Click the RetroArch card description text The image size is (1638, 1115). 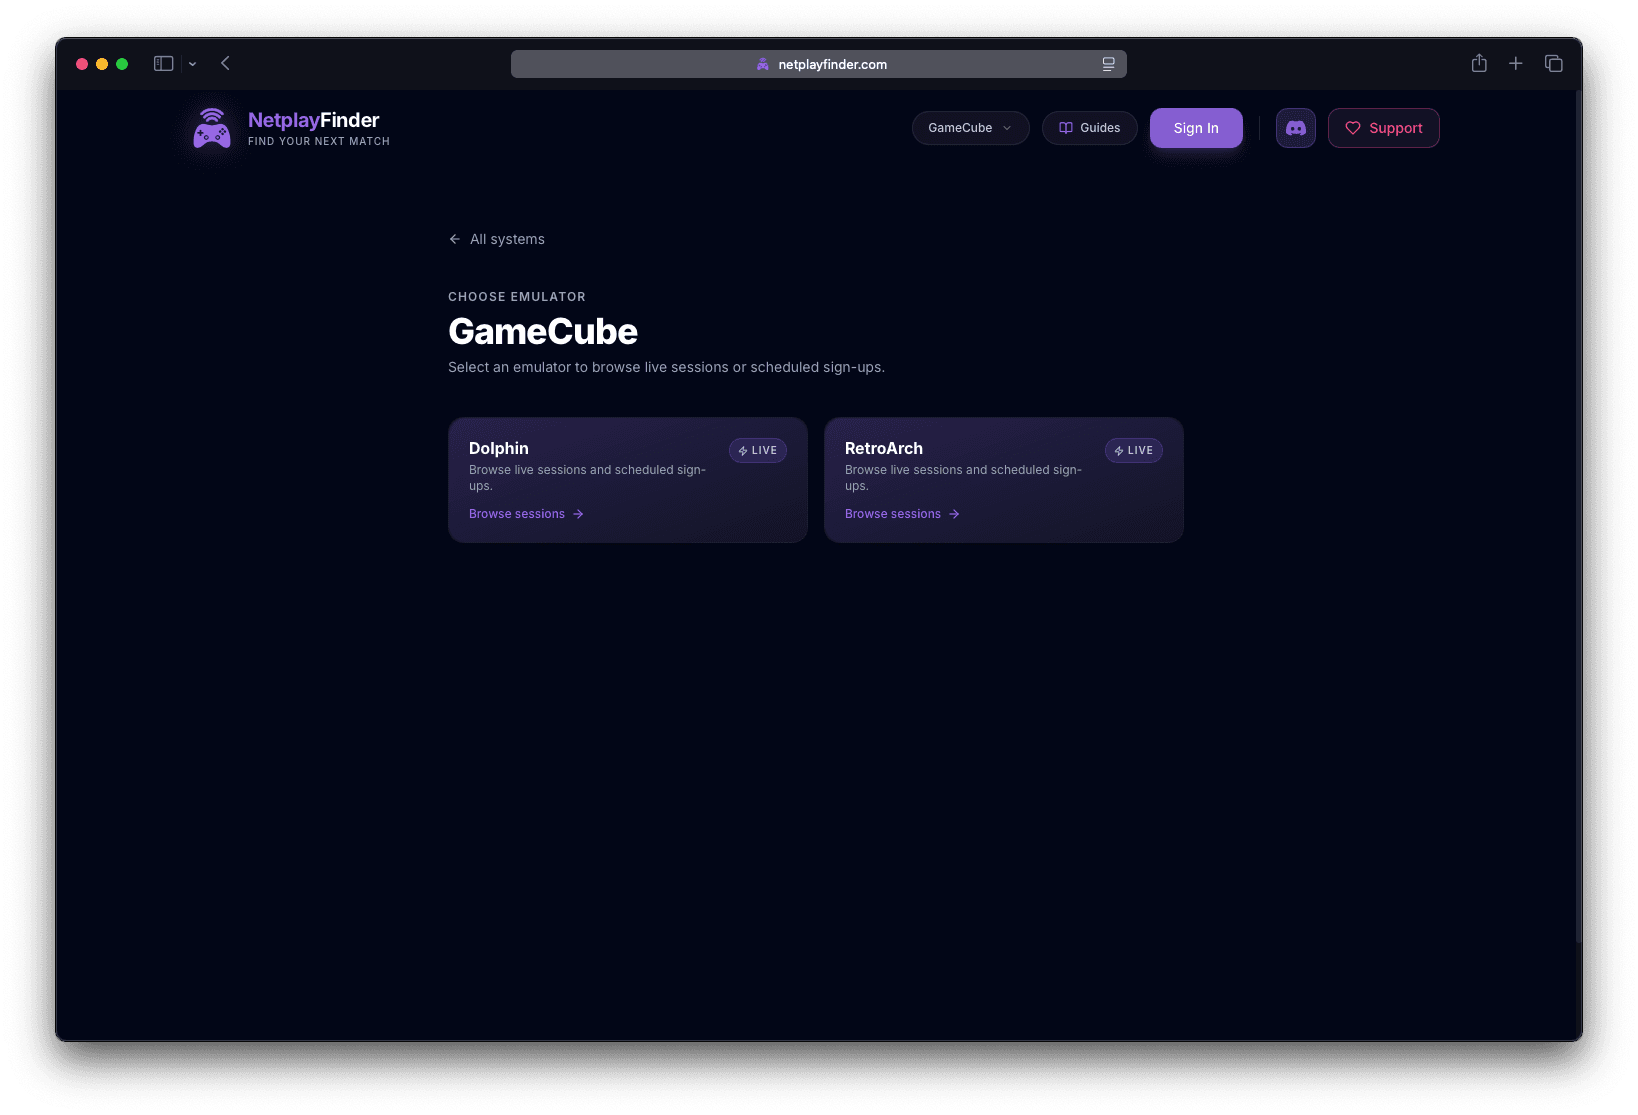point(964,478)
